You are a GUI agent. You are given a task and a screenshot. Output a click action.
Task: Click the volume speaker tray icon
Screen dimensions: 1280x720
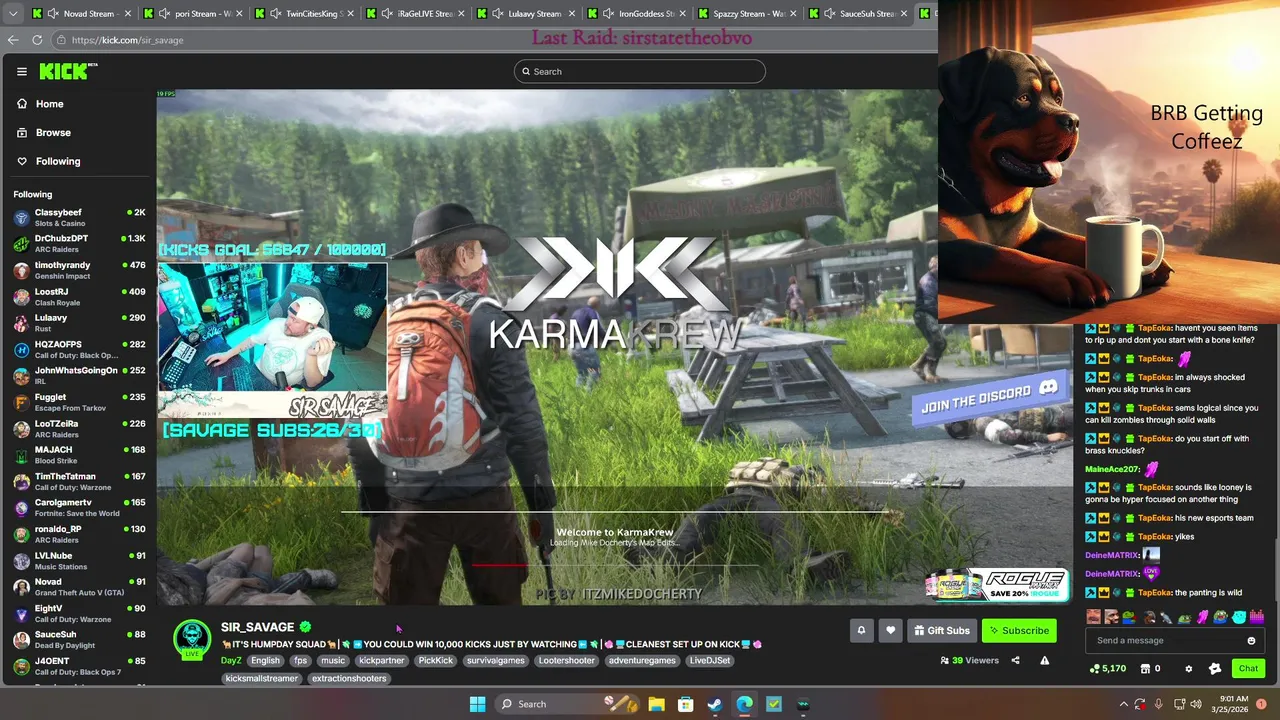tap(1198, 704)
